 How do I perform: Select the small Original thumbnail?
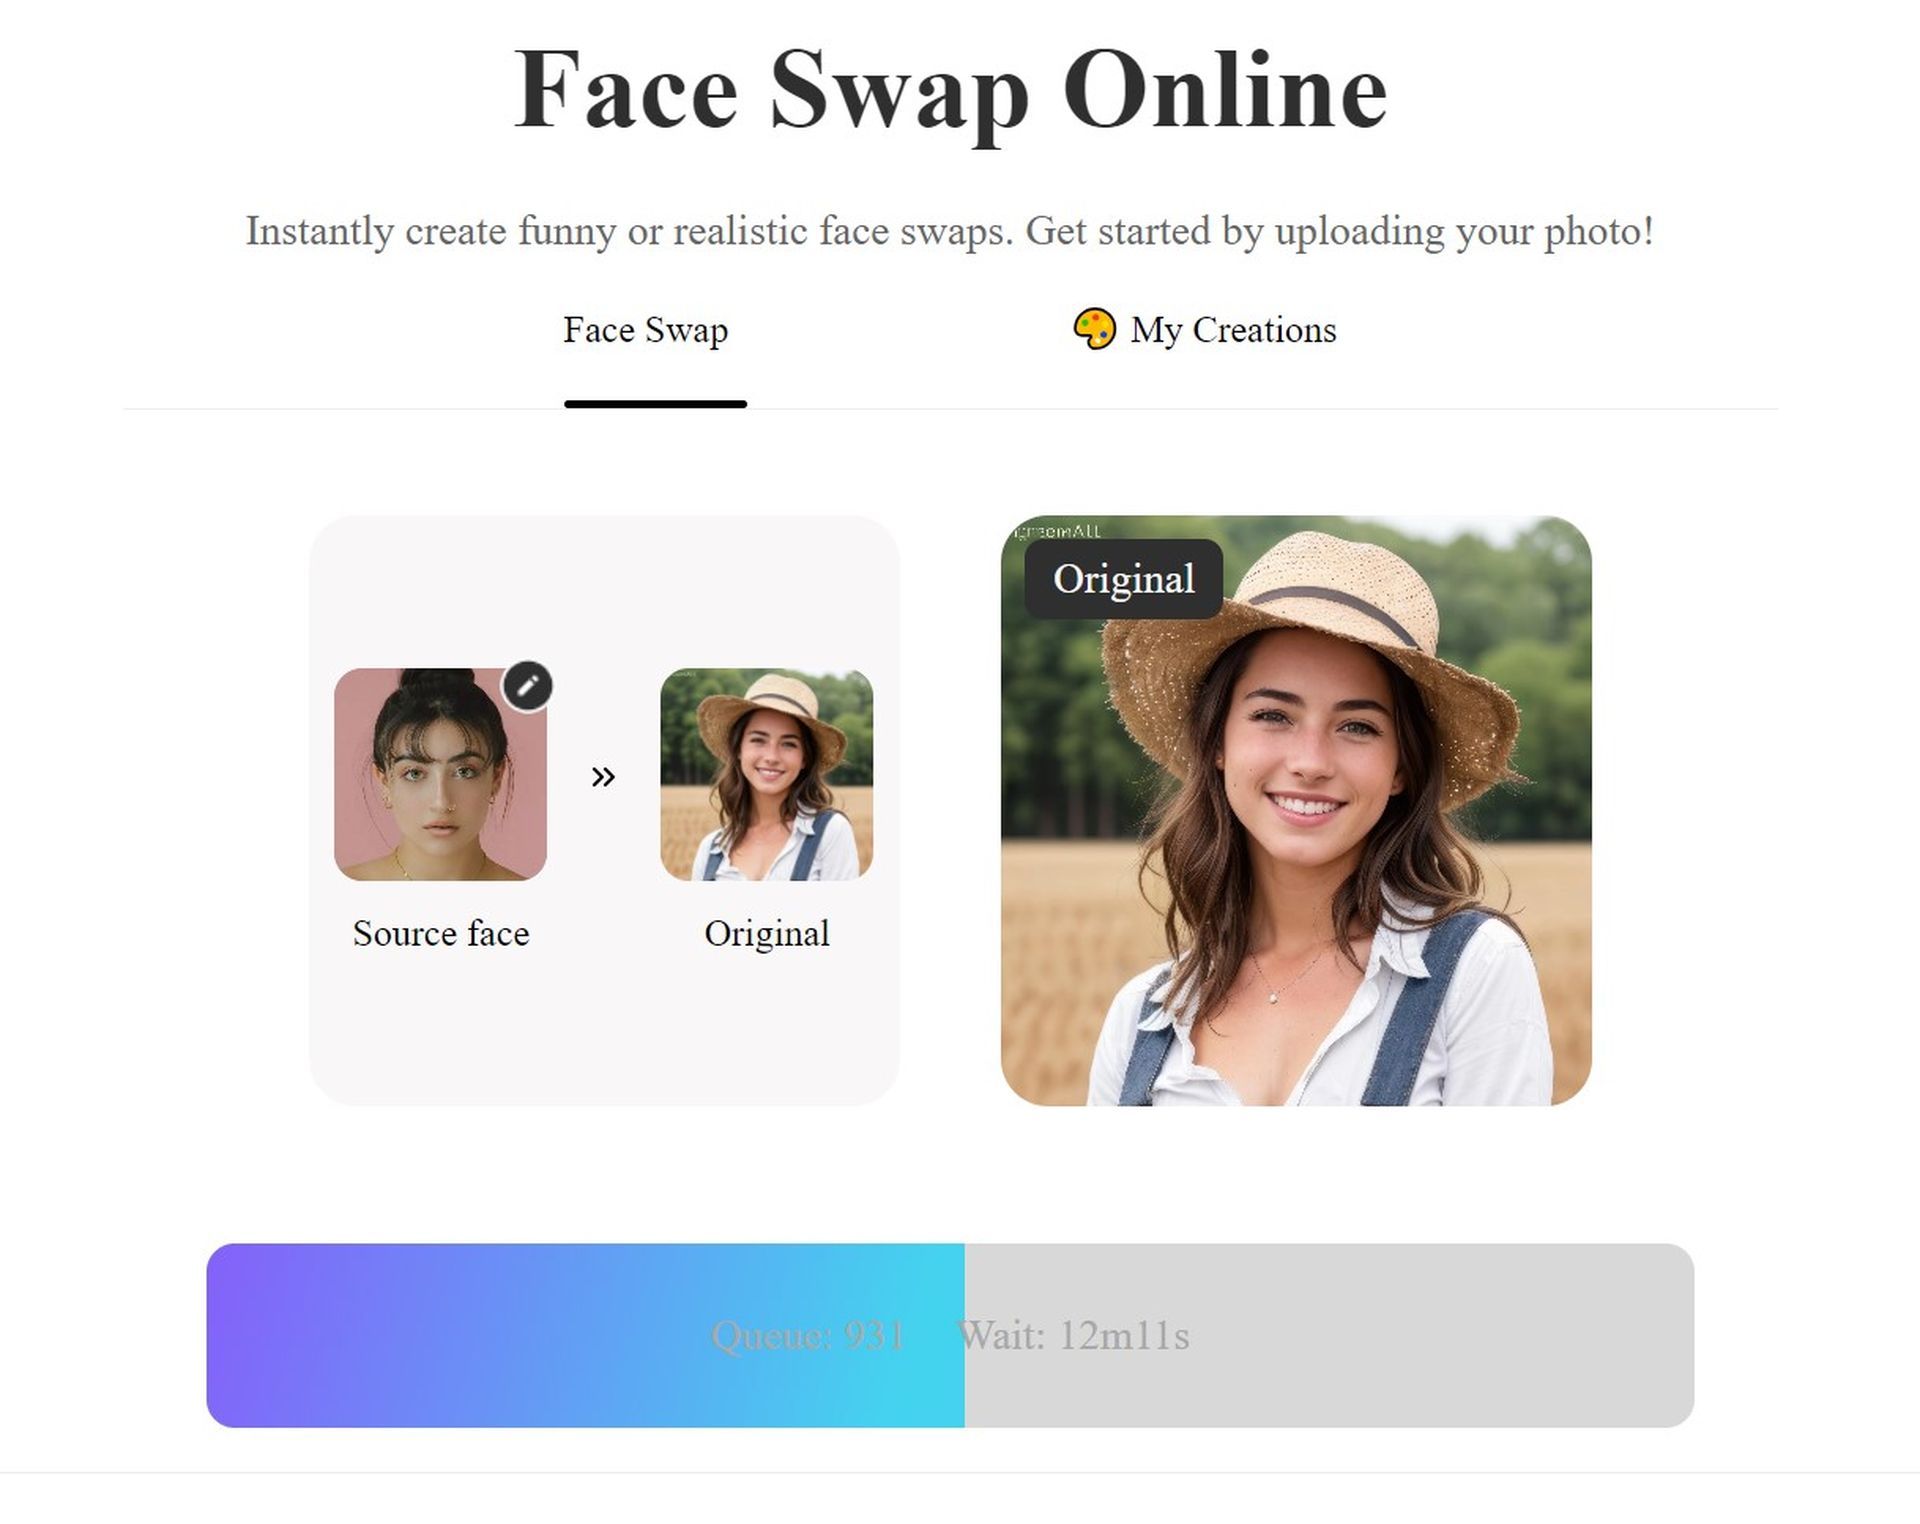[x=766, y=774]
